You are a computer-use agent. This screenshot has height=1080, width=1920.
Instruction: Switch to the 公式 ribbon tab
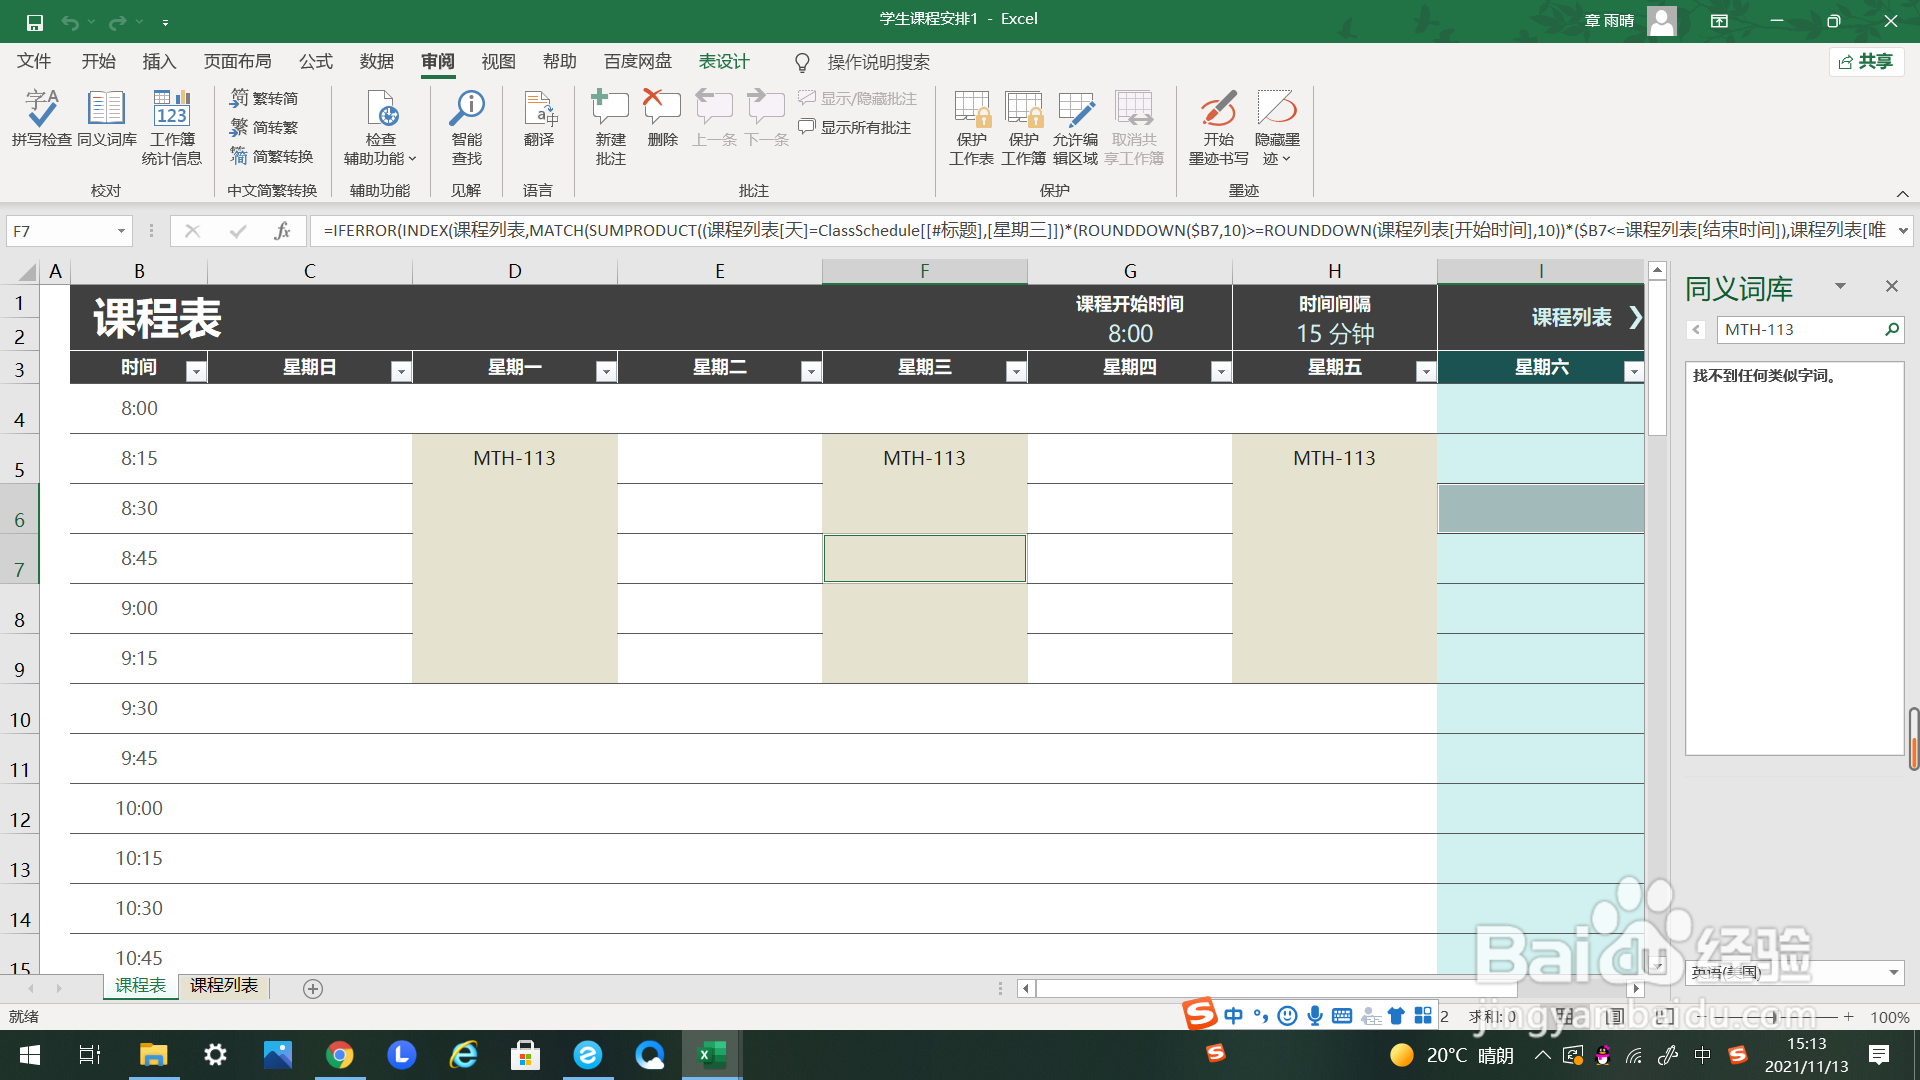pyautogui.click(x=315, y=62)
